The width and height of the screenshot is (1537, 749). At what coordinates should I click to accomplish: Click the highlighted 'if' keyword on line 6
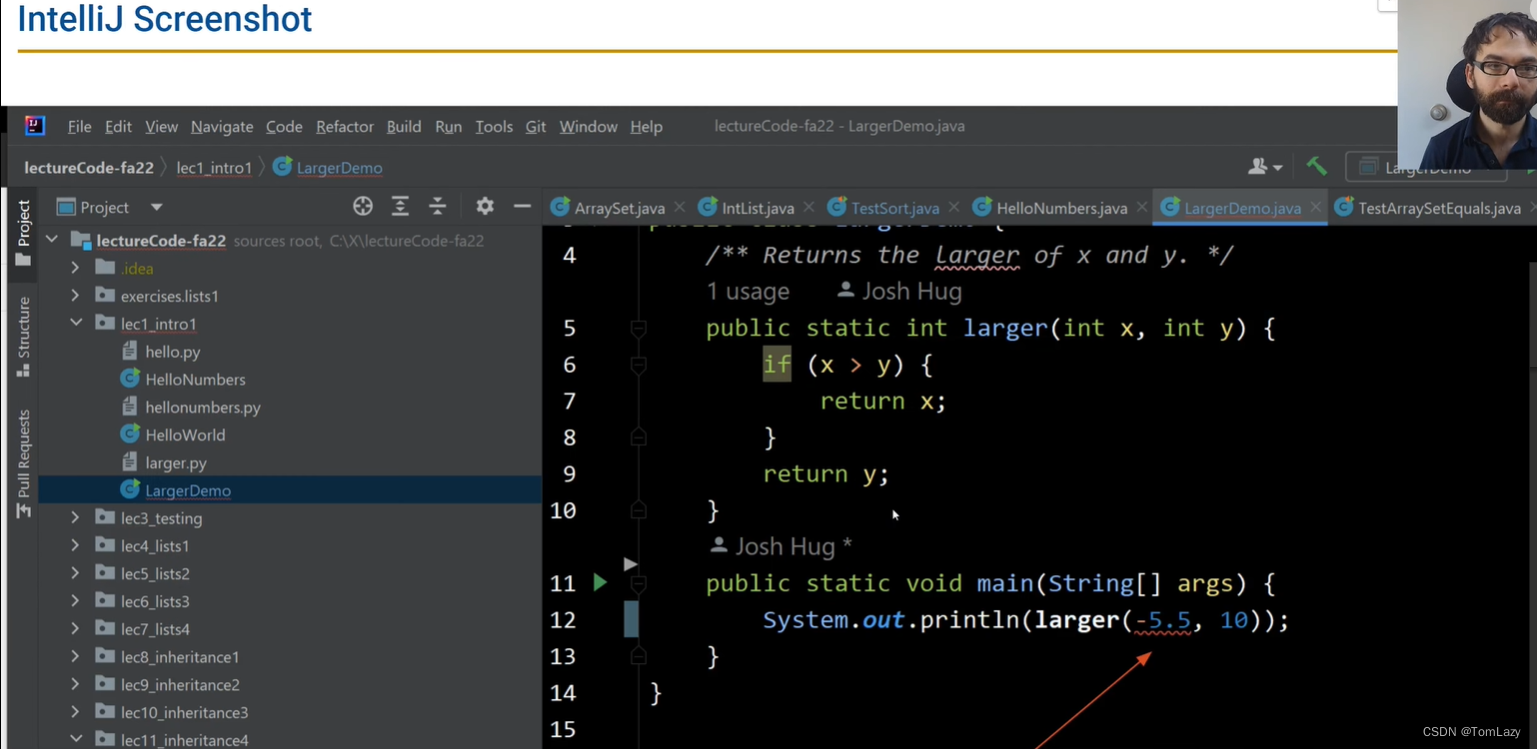(x=777, y=365)
